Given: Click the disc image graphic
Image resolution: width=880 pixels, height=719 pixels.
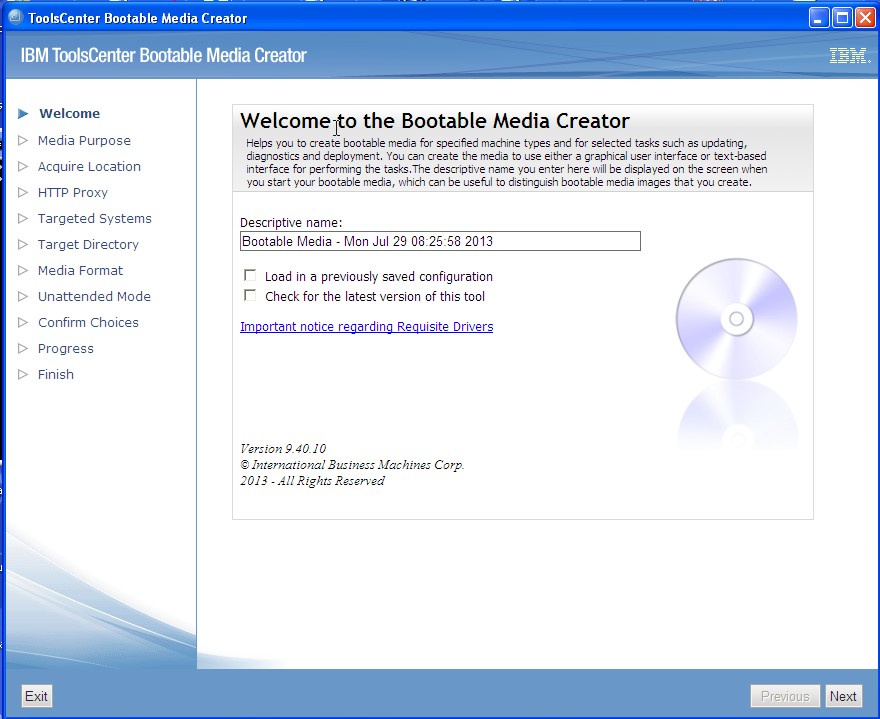Looking at the screenshot, I should (x=736, y=318).
